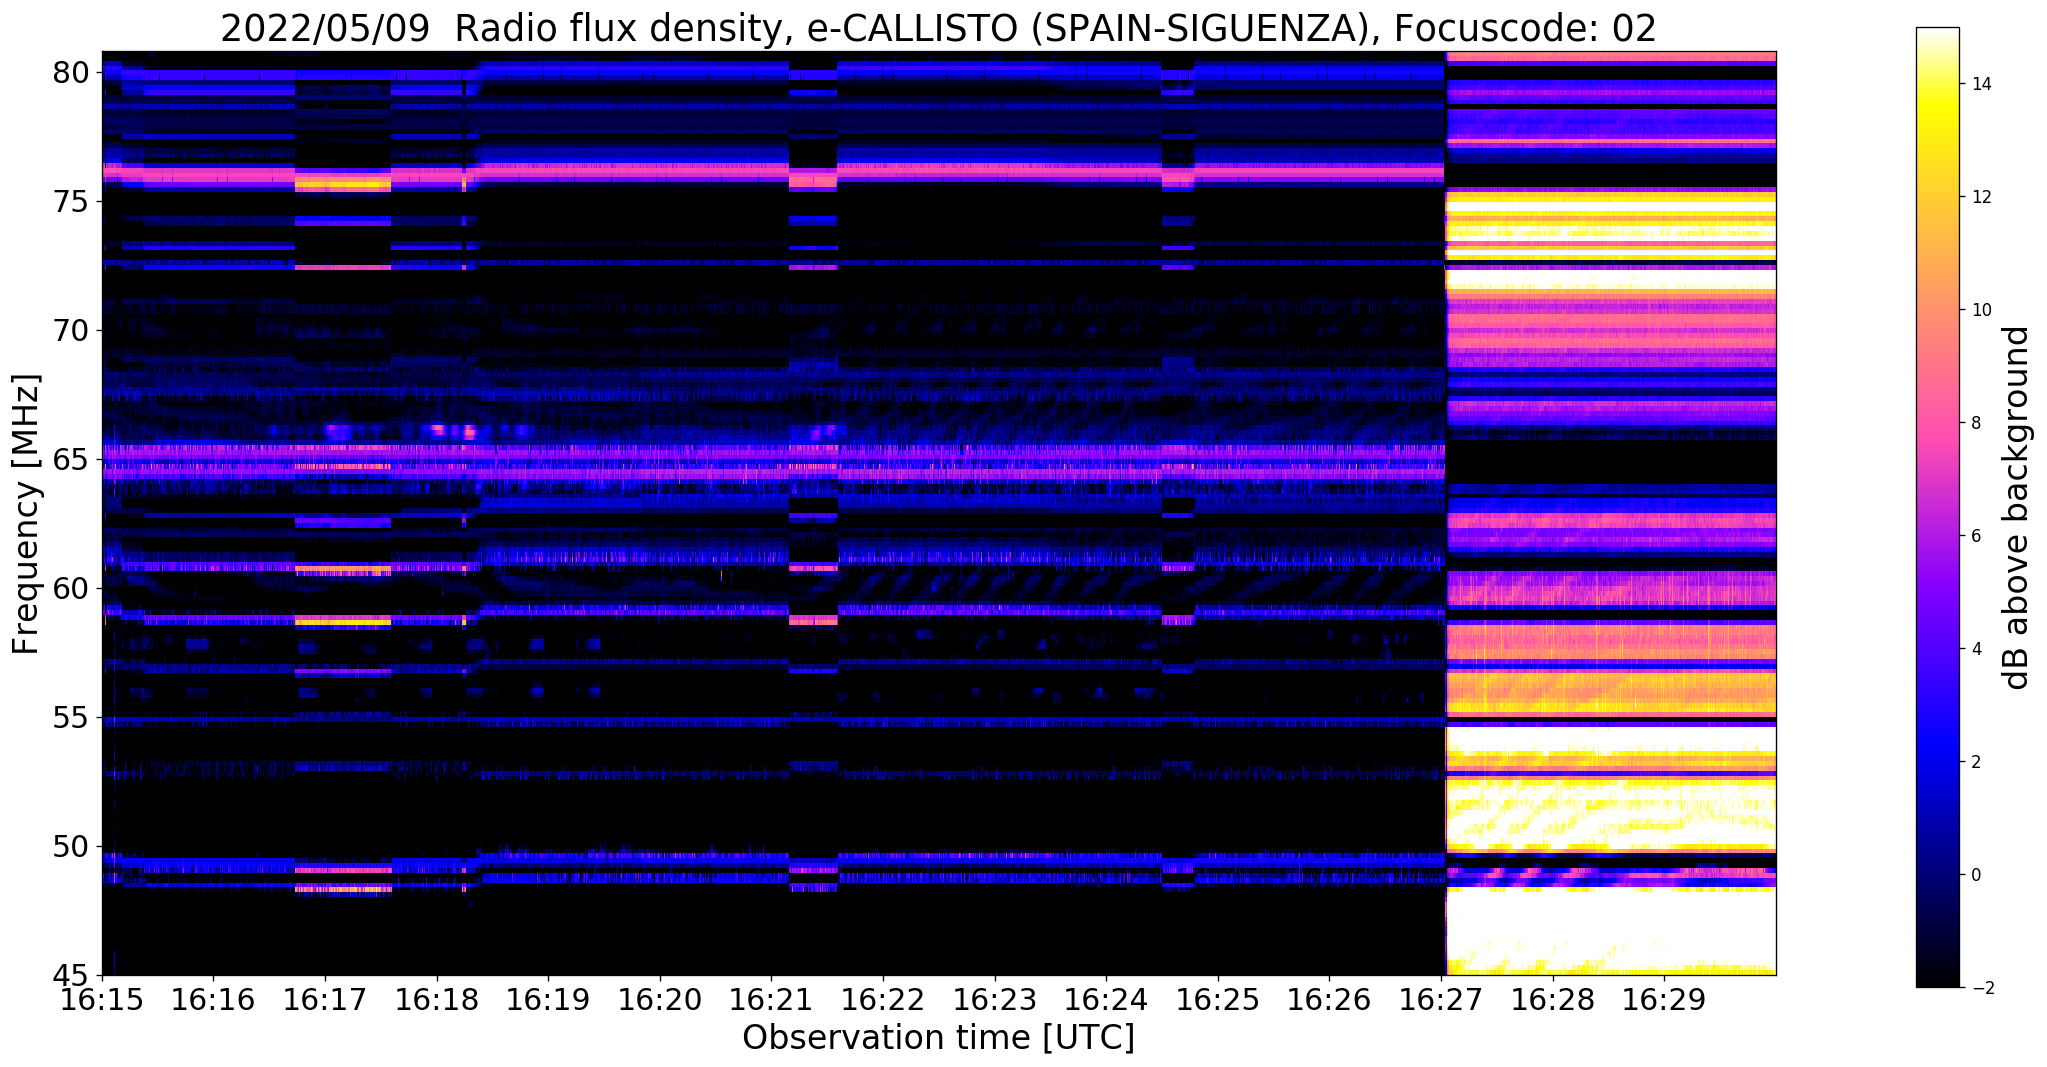Click the 16:23 time tick label
Screen dimensions: 2047x1067
[x=995, y=1000]
